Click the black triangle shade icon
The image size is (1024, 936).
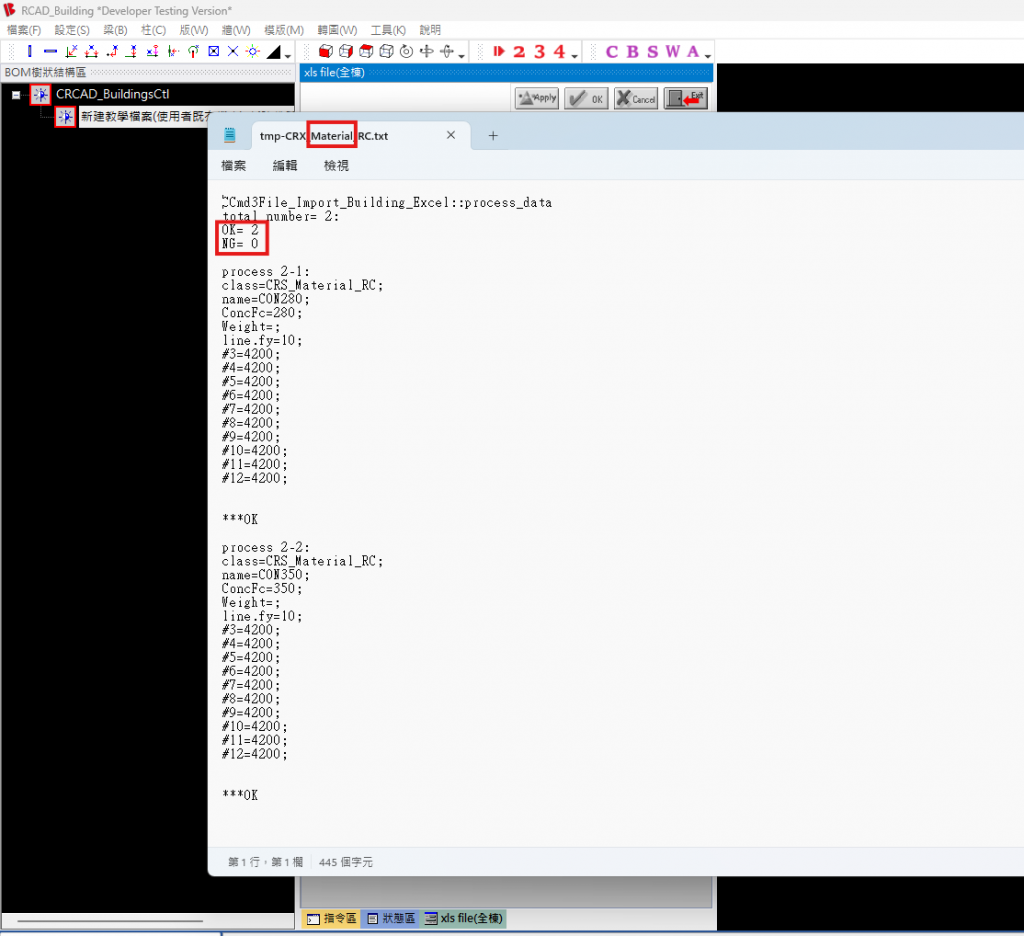pyautogui.click(x=274, y=52)
